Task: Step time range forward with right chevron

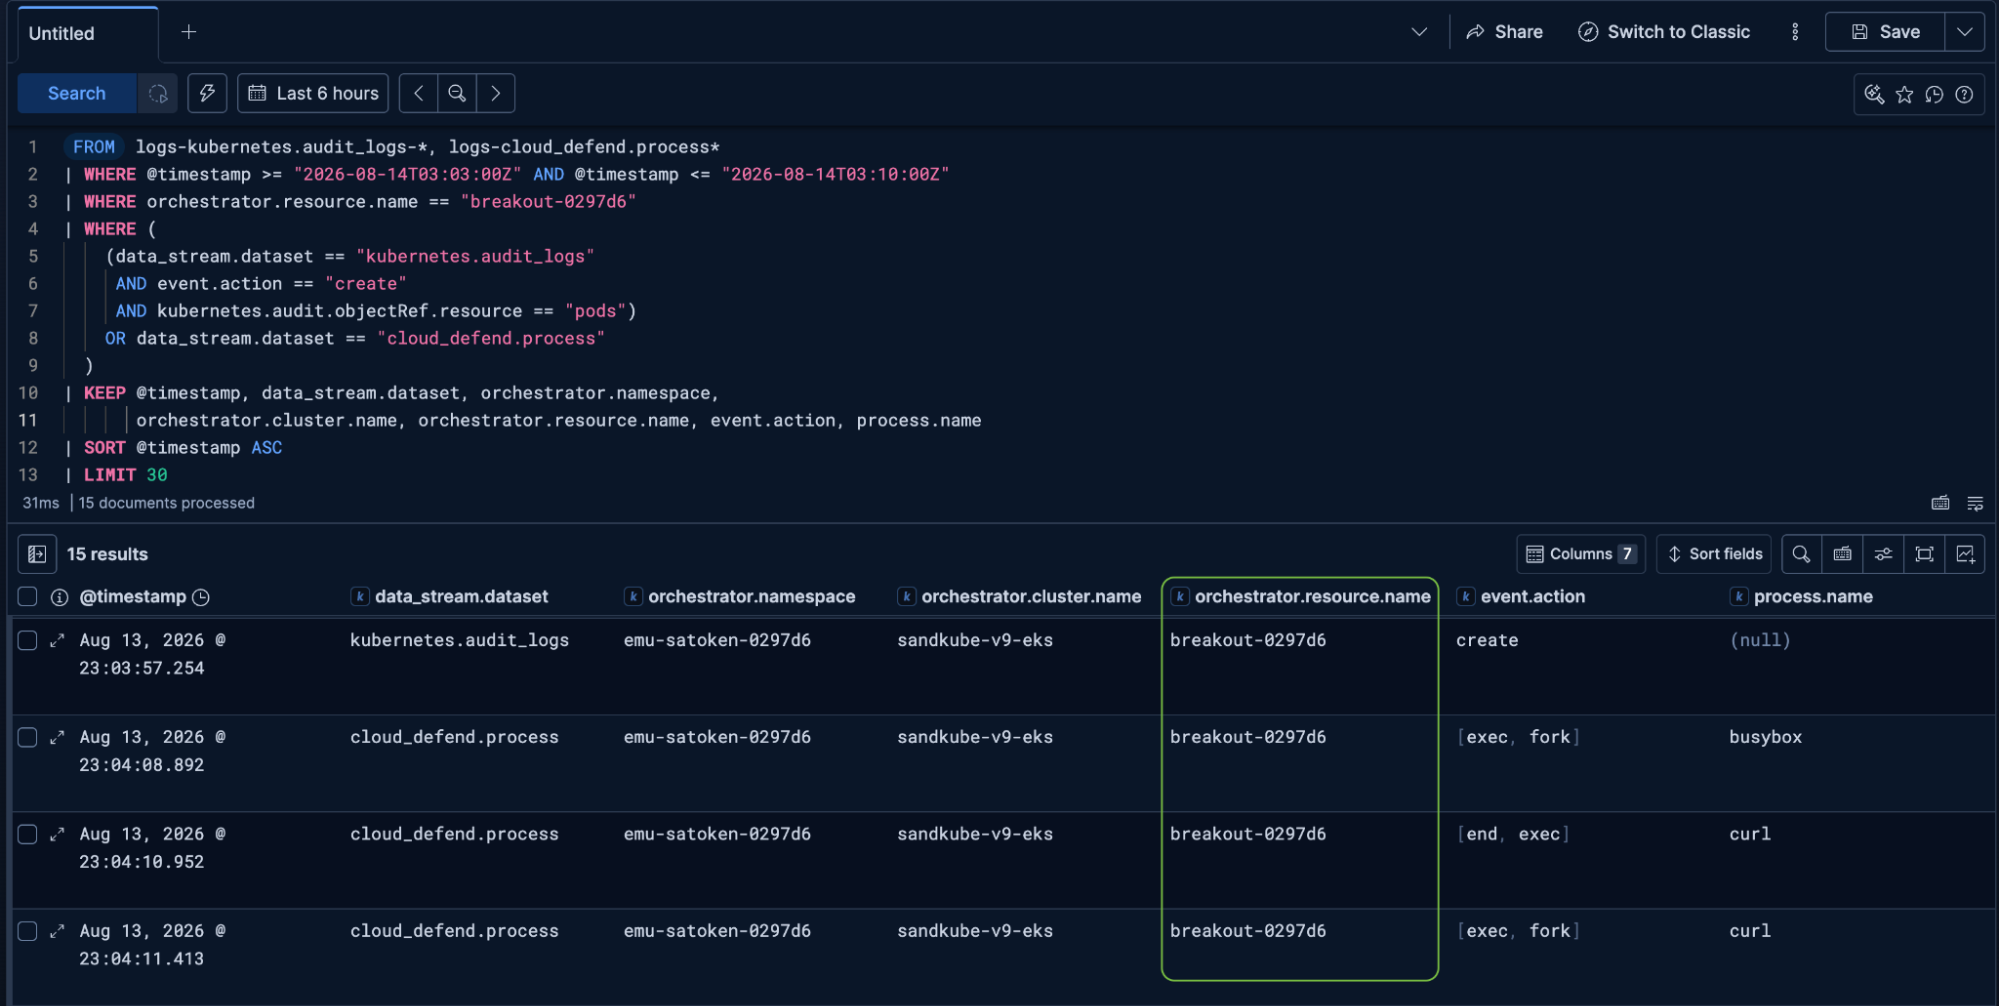Action: 495,93
